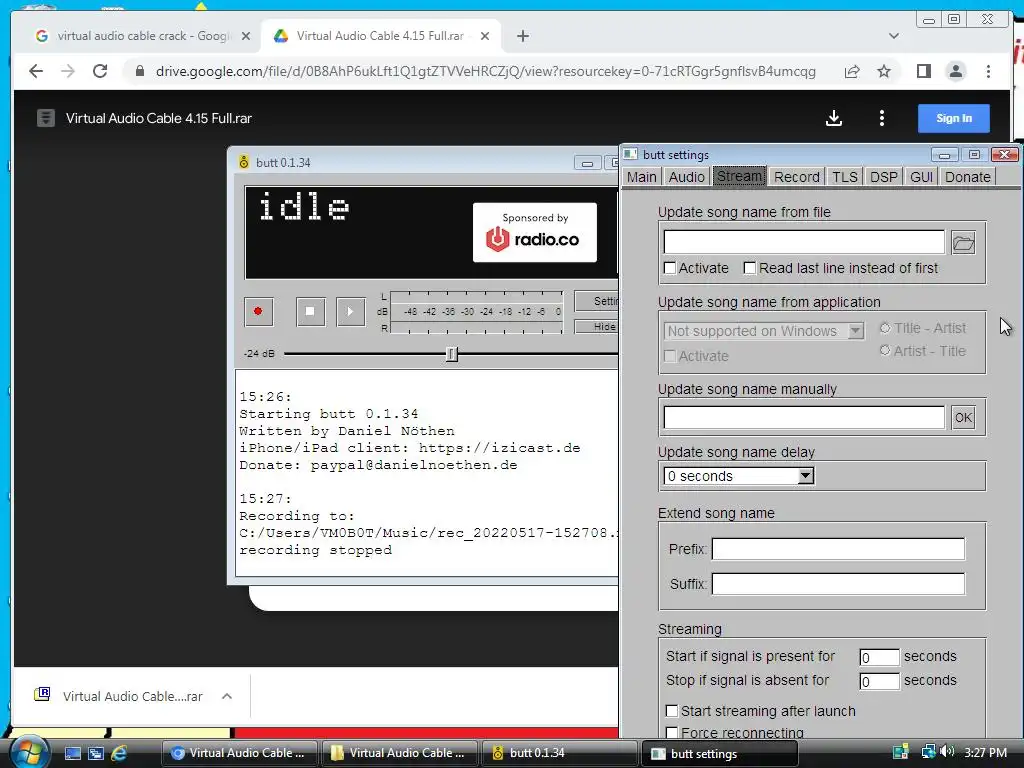The width and height of the screenshot is (1024, 768).
Task: Check Read last line instead of first
Action: click(750, 268)
